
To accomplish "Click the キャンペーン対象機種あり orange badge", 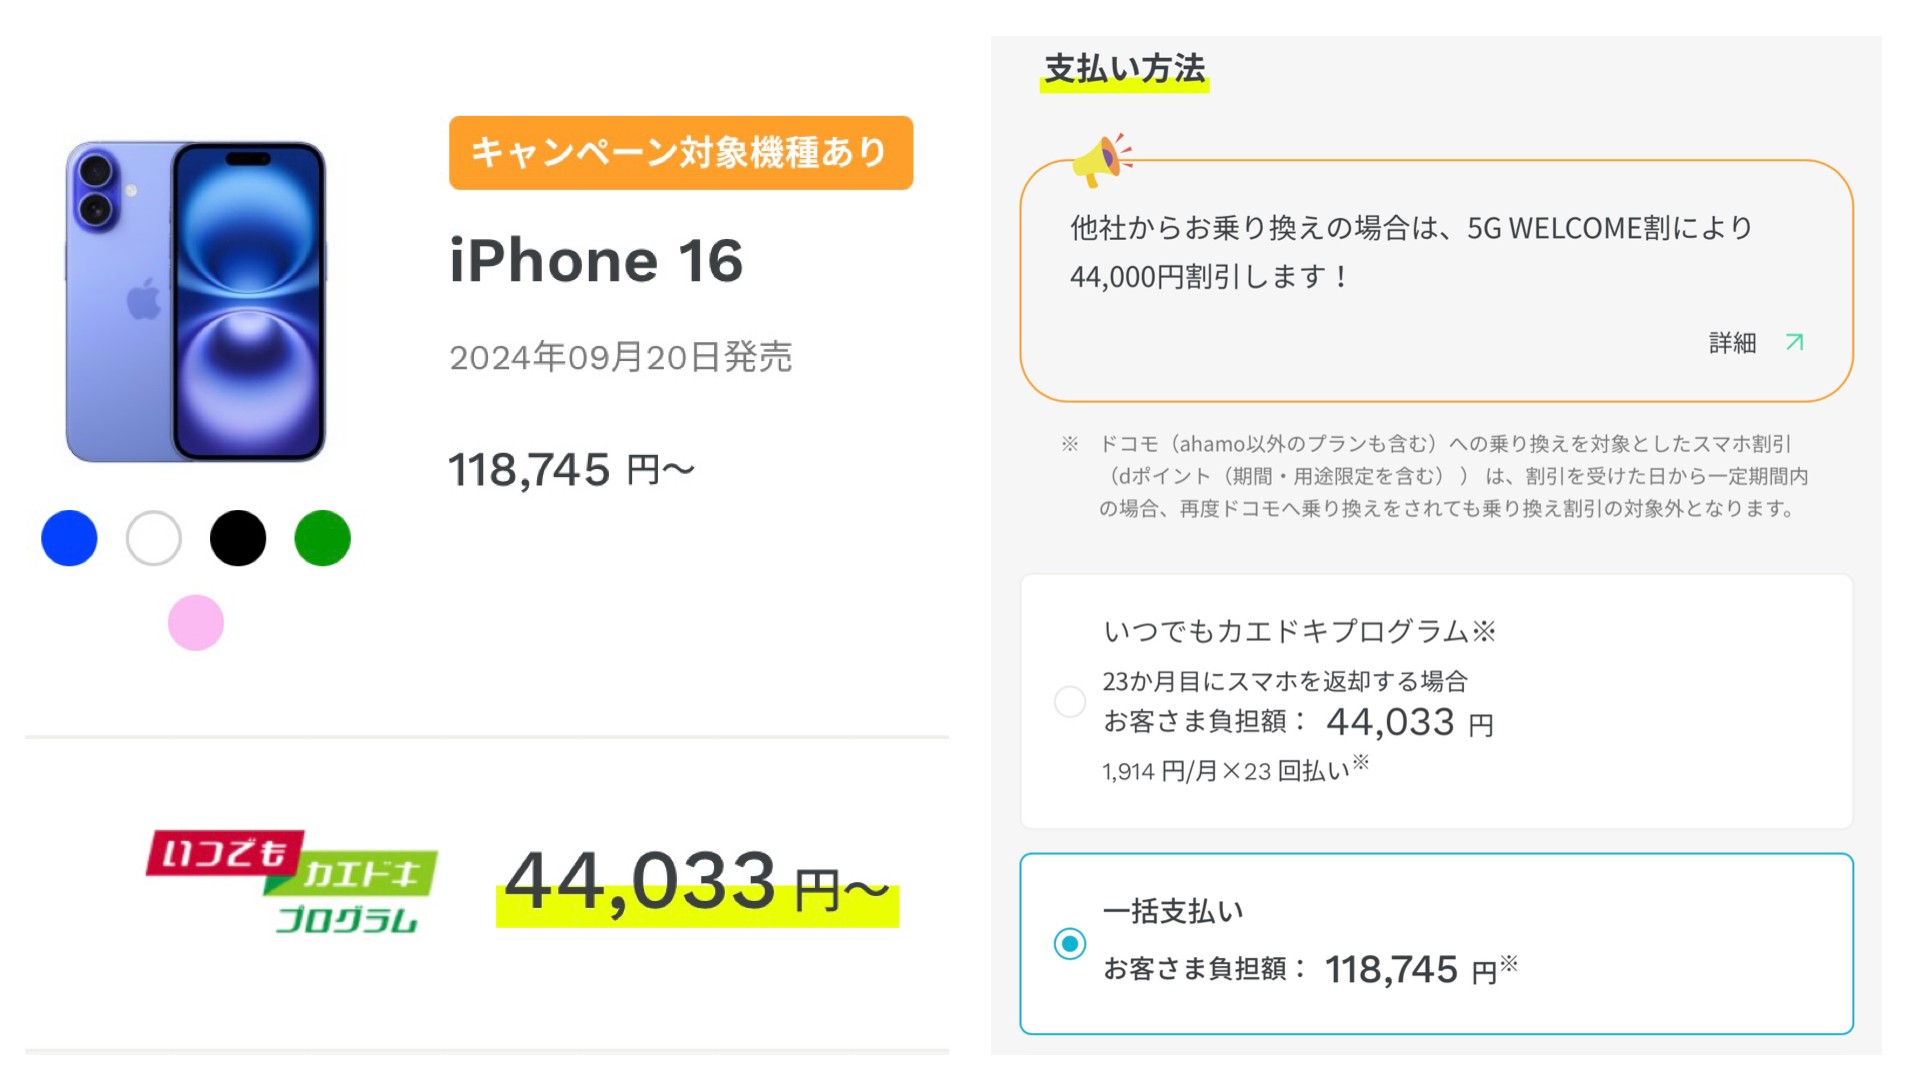I will click(x=680, y=153).
